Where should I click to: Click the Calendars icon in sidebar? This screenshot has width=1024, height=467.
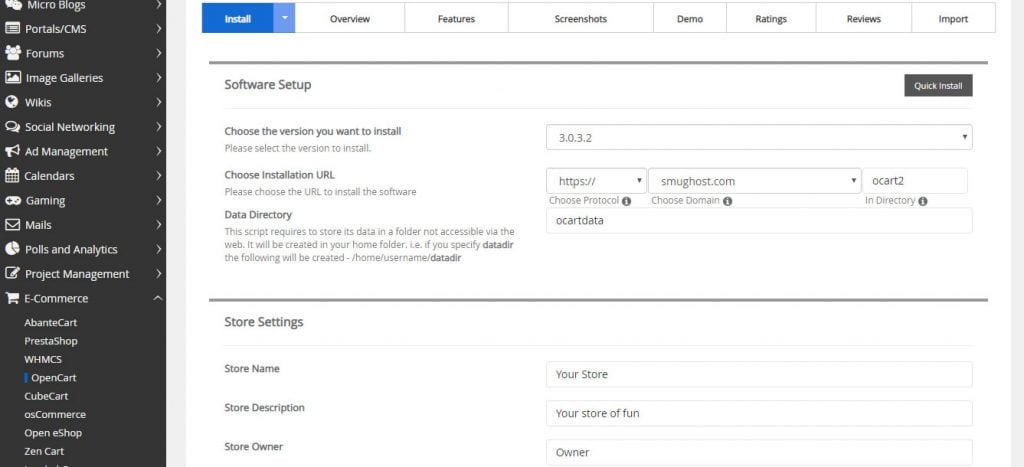click(12, 176)
